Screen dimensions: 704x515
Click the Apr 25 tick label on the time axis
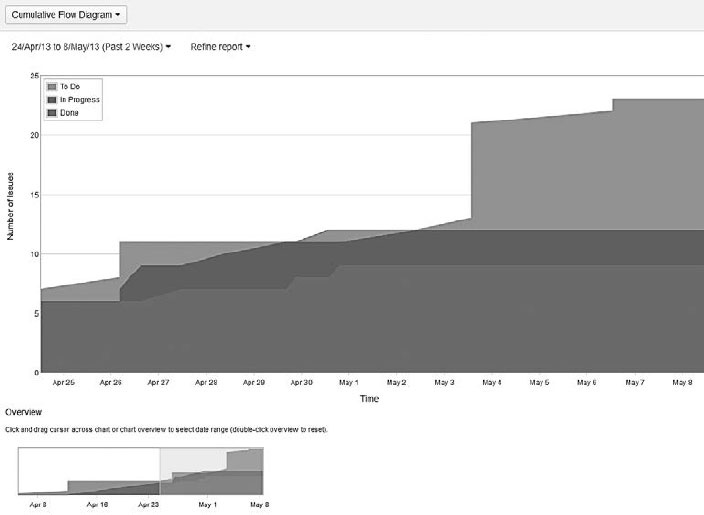62,382
